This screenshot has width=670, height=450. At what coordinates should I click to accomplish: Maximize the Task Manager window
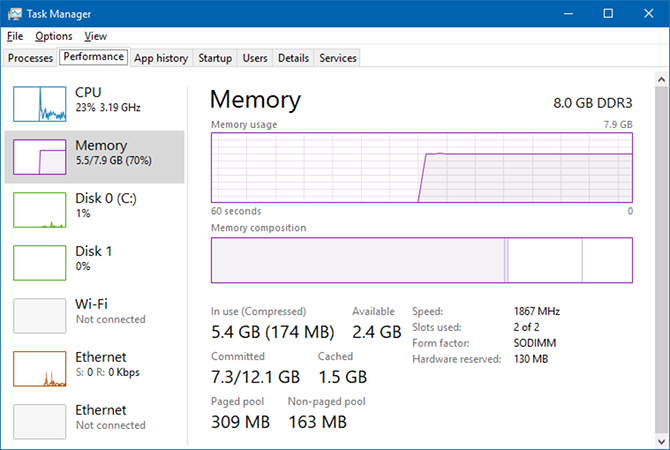(608, 14)
